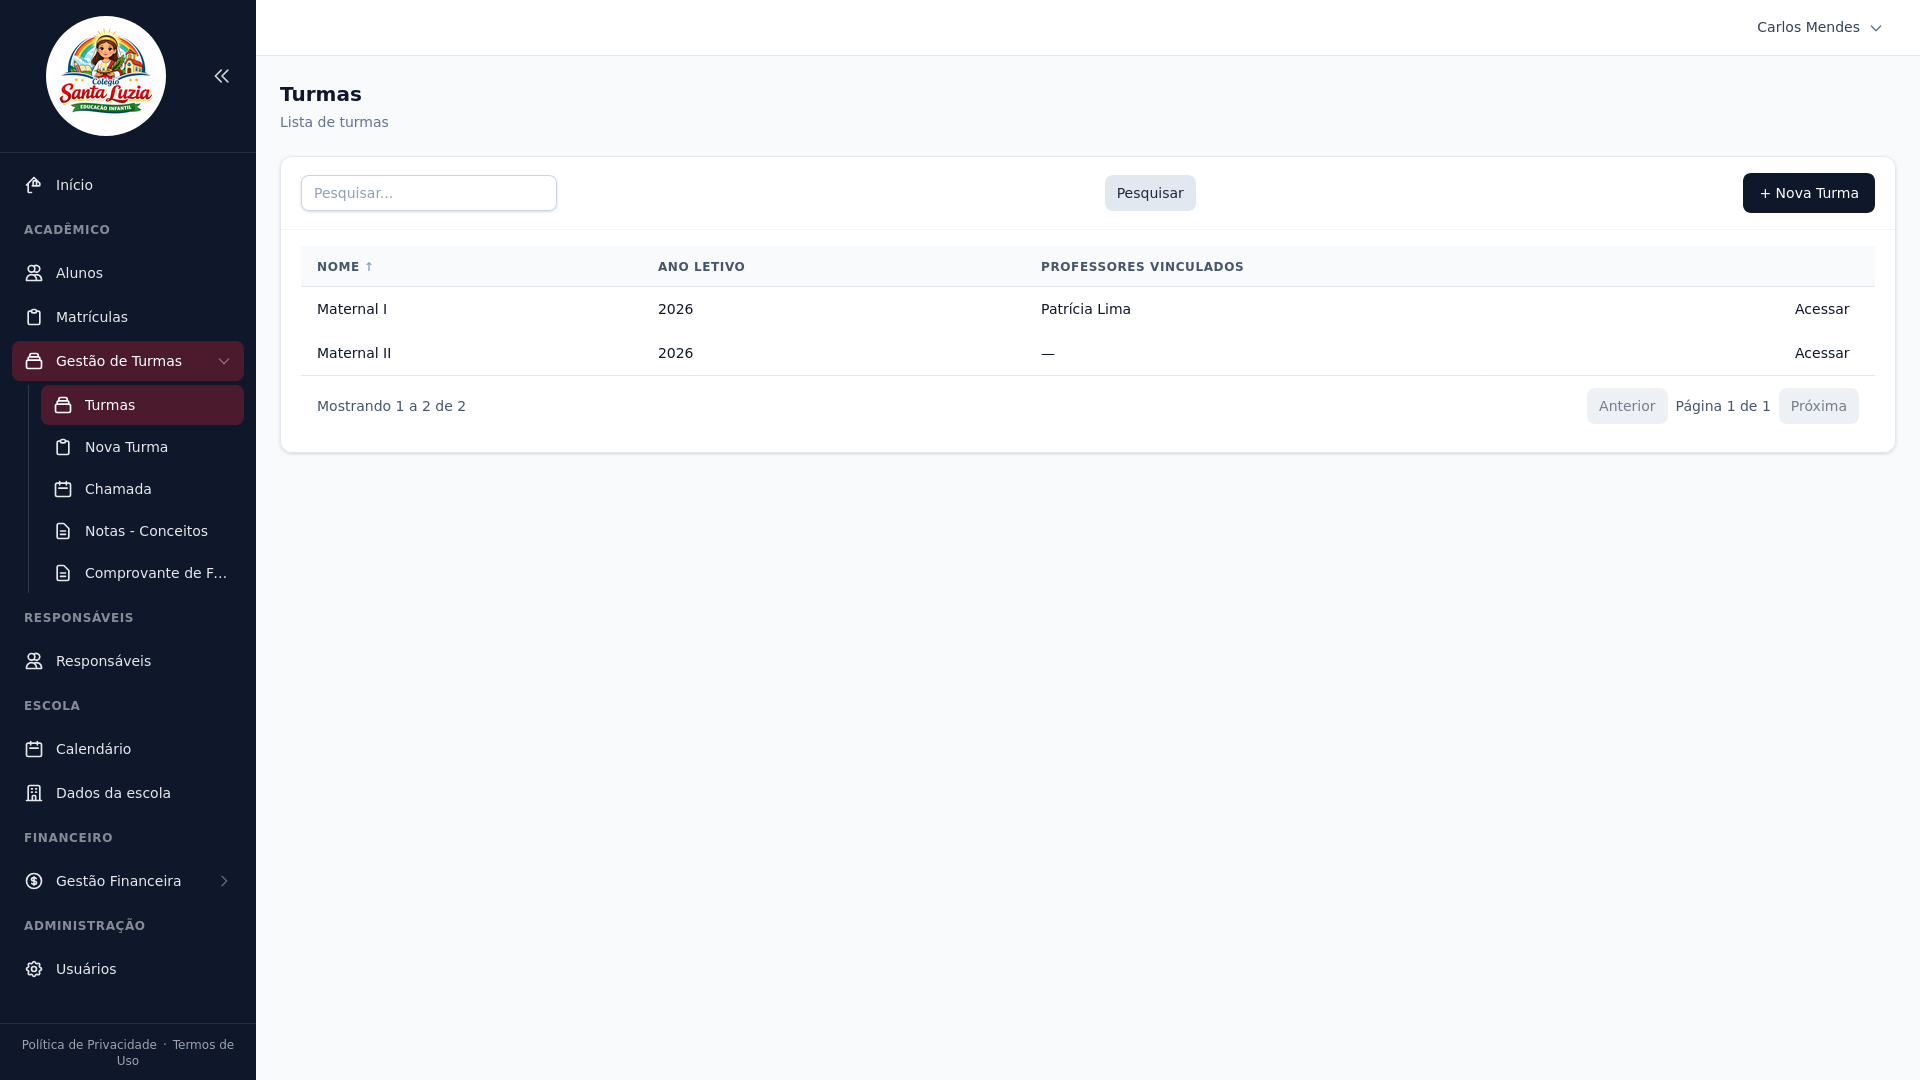Click the Usuários gear icon
Screen dimensions: 1920x1080
(34, 969)
